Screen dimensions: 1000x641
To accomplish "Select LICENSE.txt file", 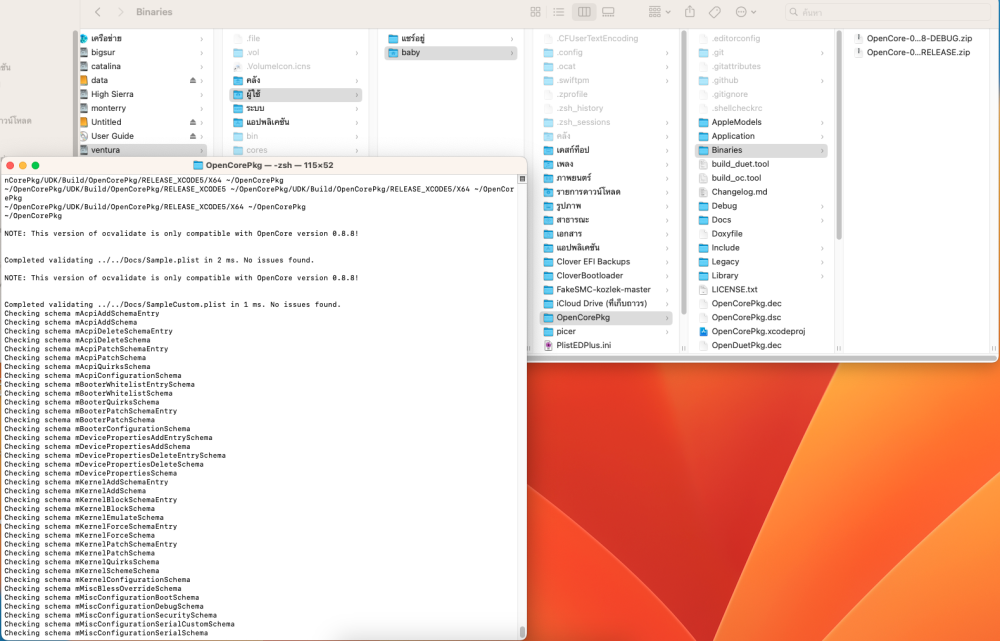I will [x=761, y=290].
